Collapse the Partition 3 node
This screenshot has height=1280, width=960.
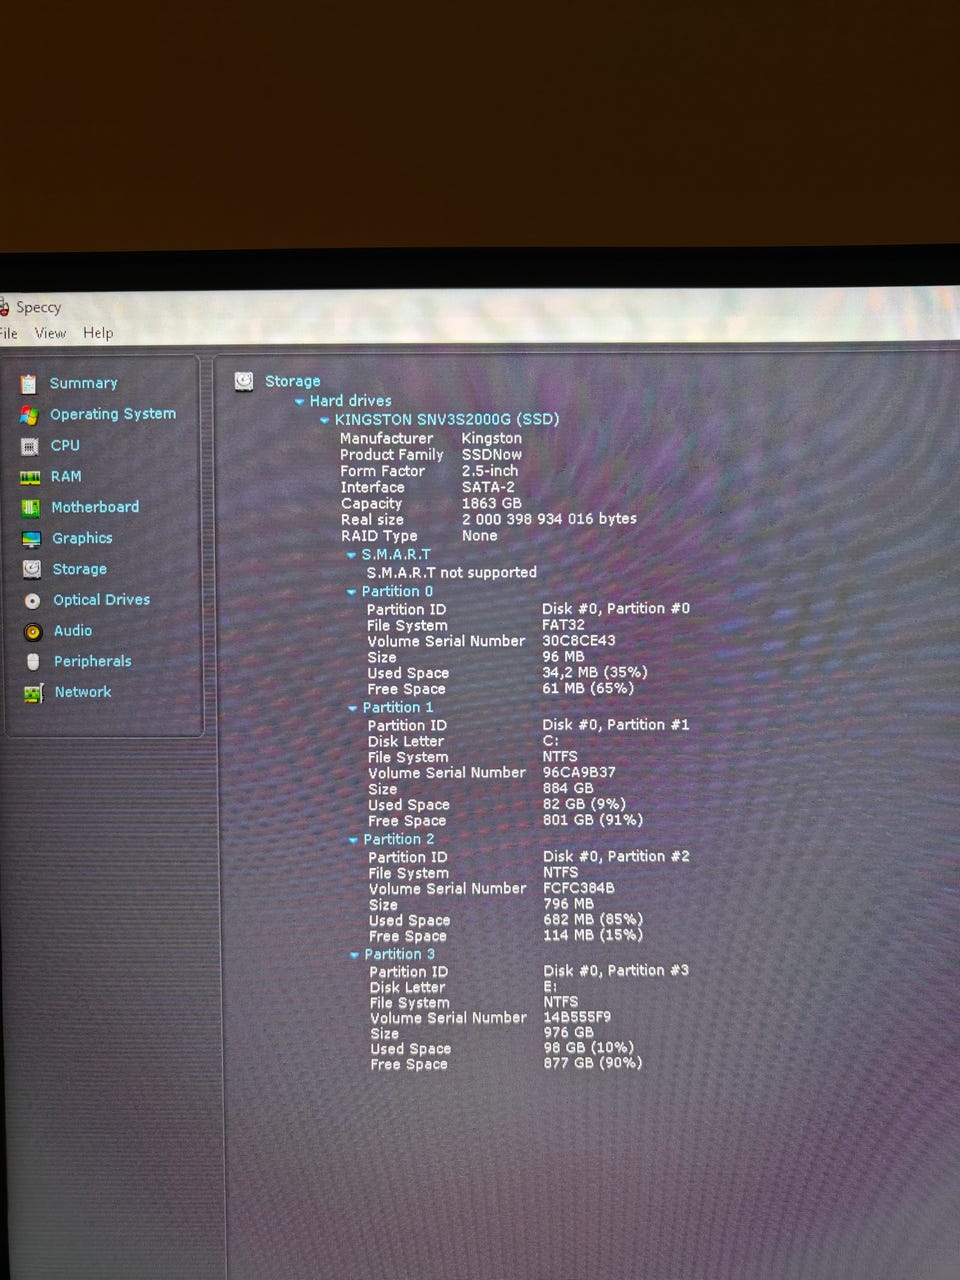coord(354,955)
